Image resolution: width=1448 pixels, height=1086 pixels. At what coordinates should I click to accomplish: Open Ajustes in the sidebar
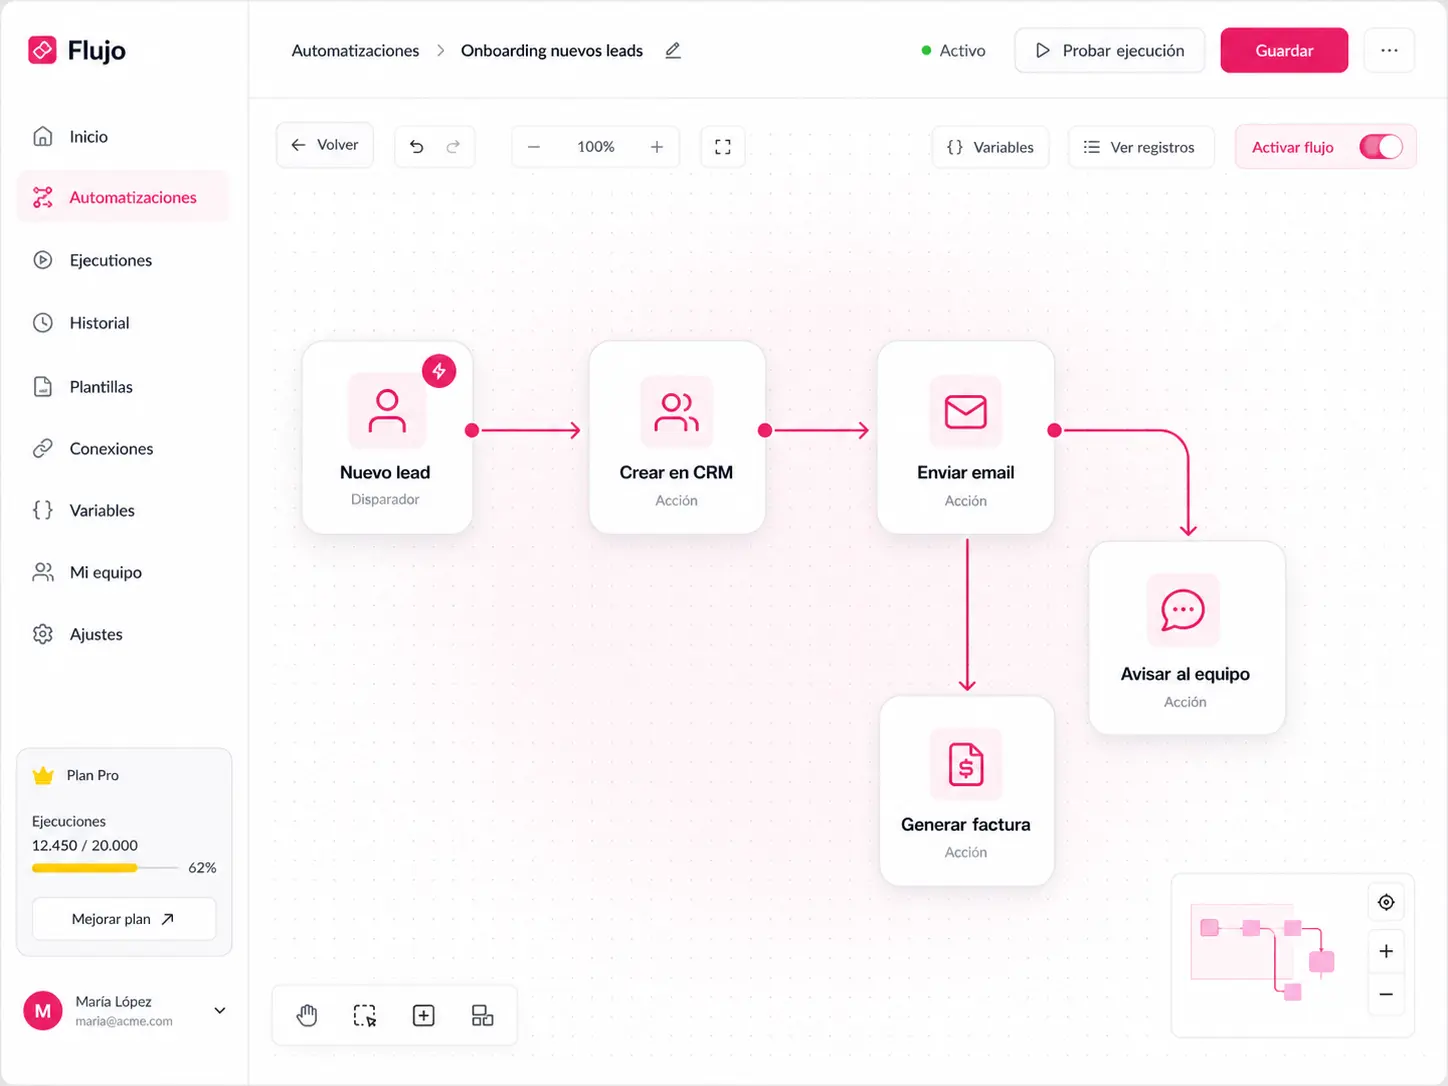pyautogui.click(x=123, y=634)
